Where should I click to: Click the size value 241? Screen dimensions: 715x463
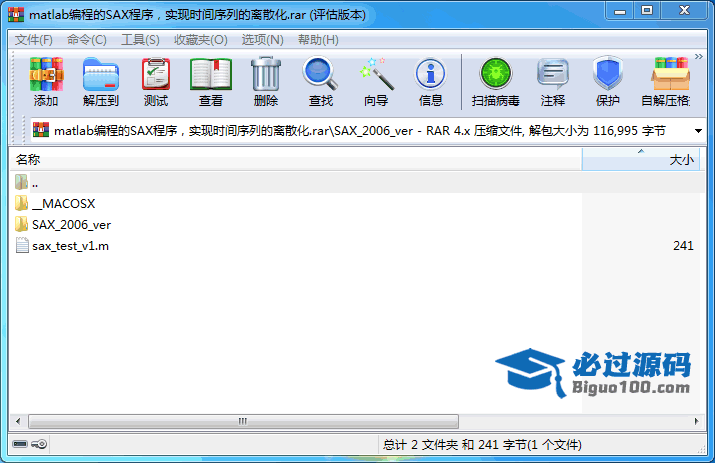click(683, 246)
